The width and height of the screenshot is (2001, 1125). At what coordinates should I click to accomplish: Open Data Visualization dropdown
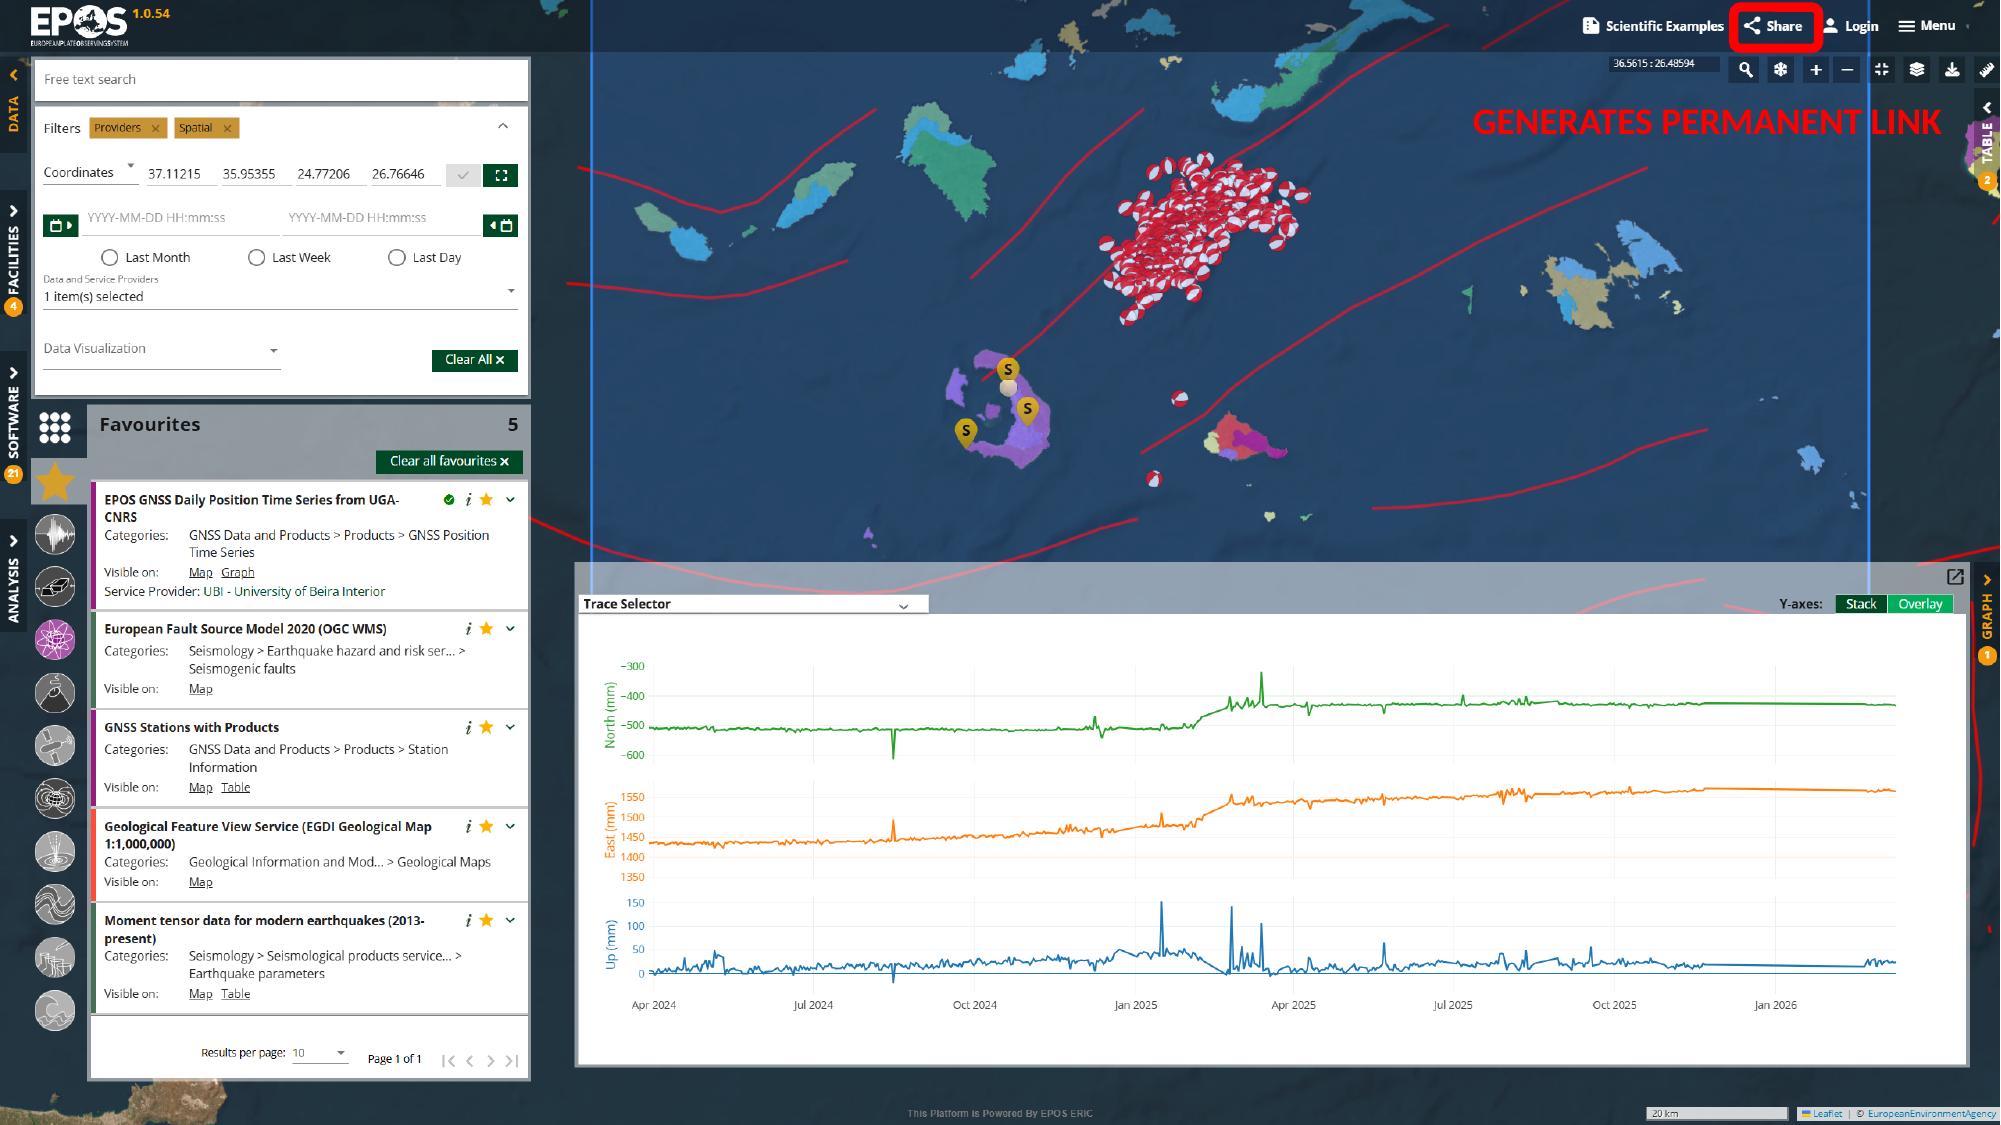pos(161,350)
